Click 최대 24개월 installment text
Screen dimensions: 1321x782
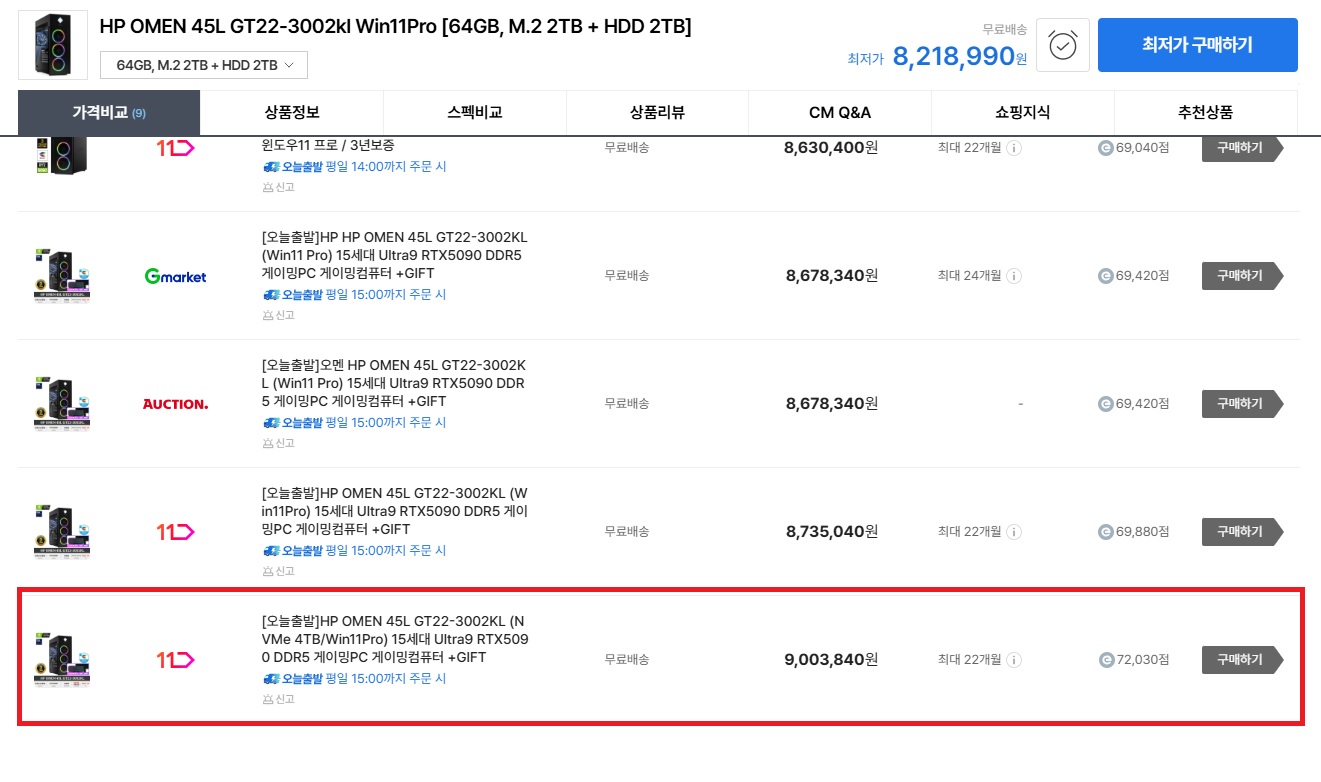point(969,276)
